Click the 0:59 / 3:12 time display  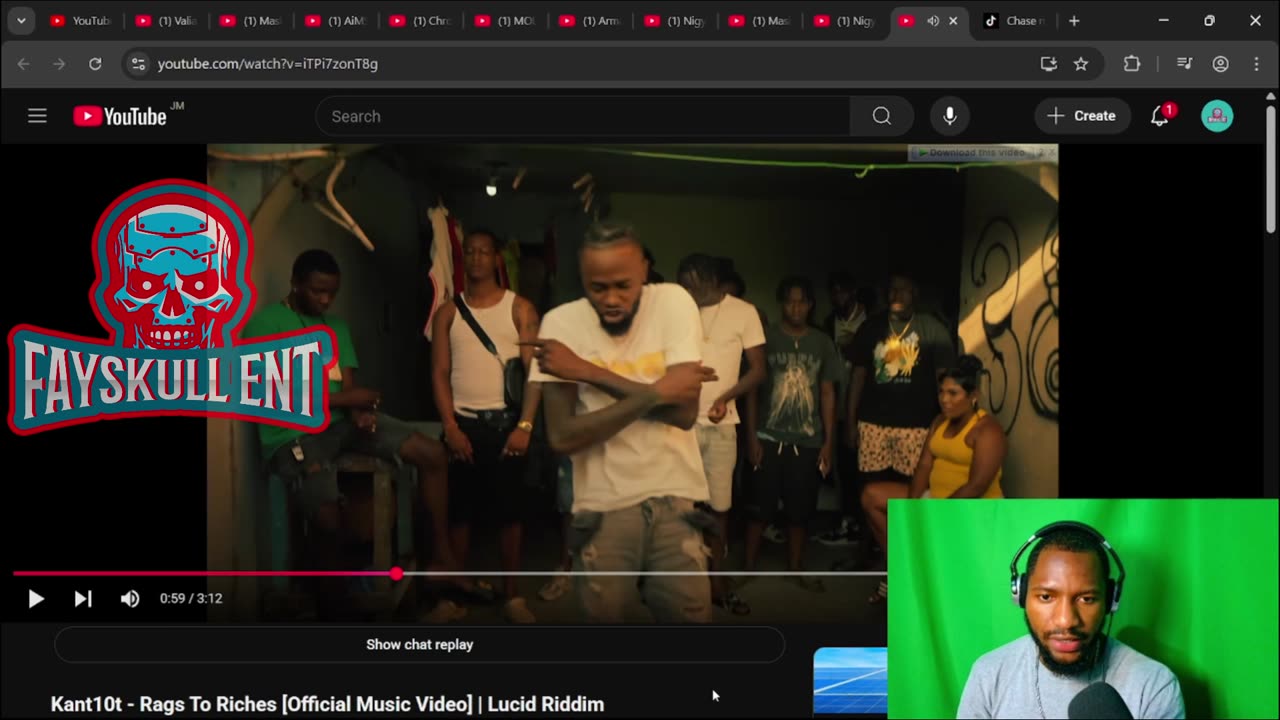(x=191, y=599)
